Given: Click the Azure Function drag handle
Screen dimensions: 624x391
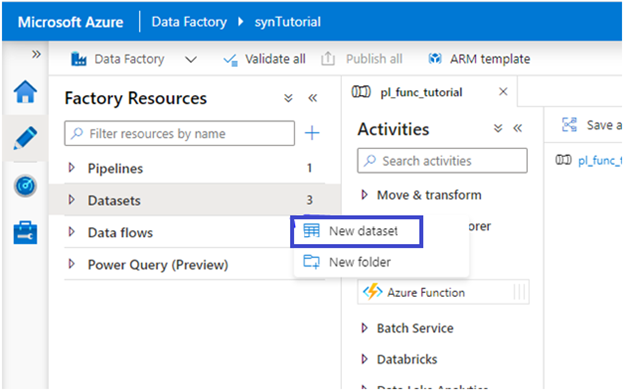Looking at the screenshot, I should click(x=519, y=292).
